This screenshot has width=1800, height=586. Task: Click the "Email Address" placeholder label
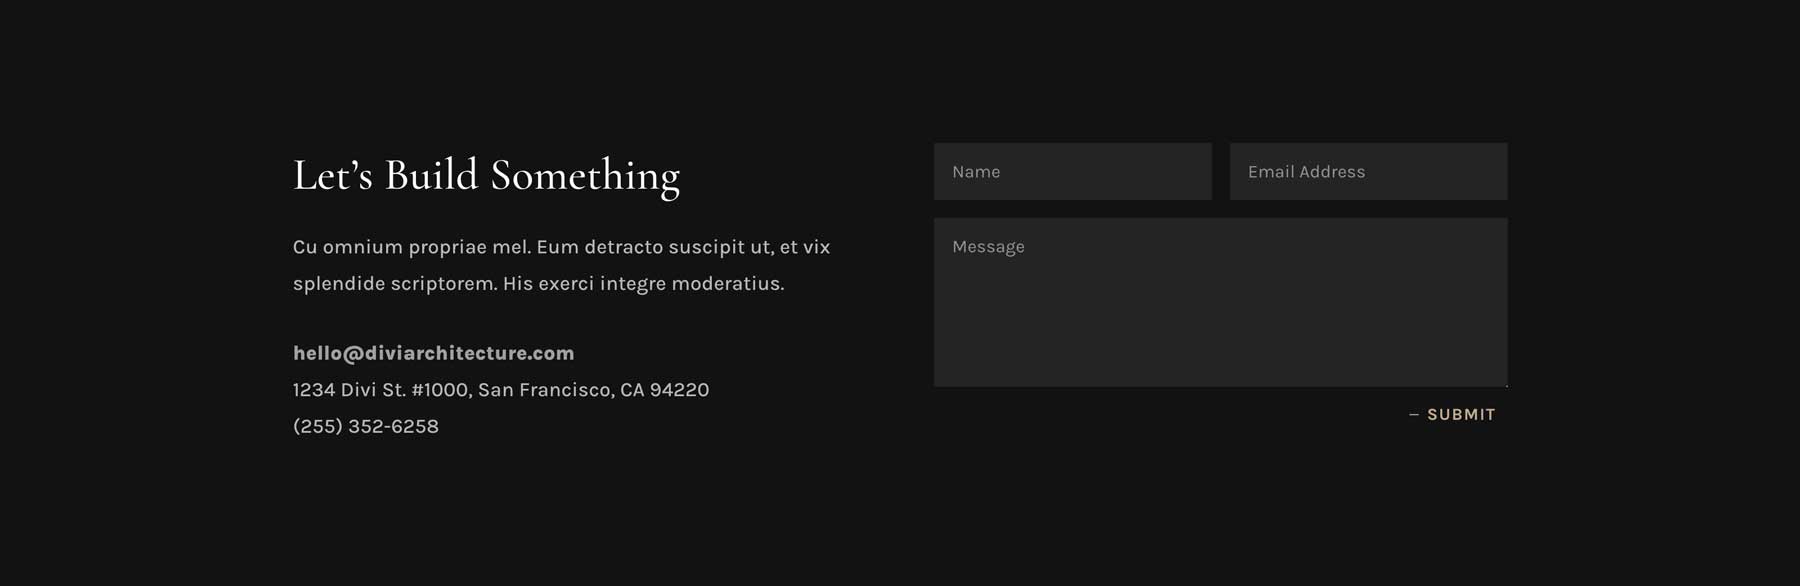(x=1306, y=172)
